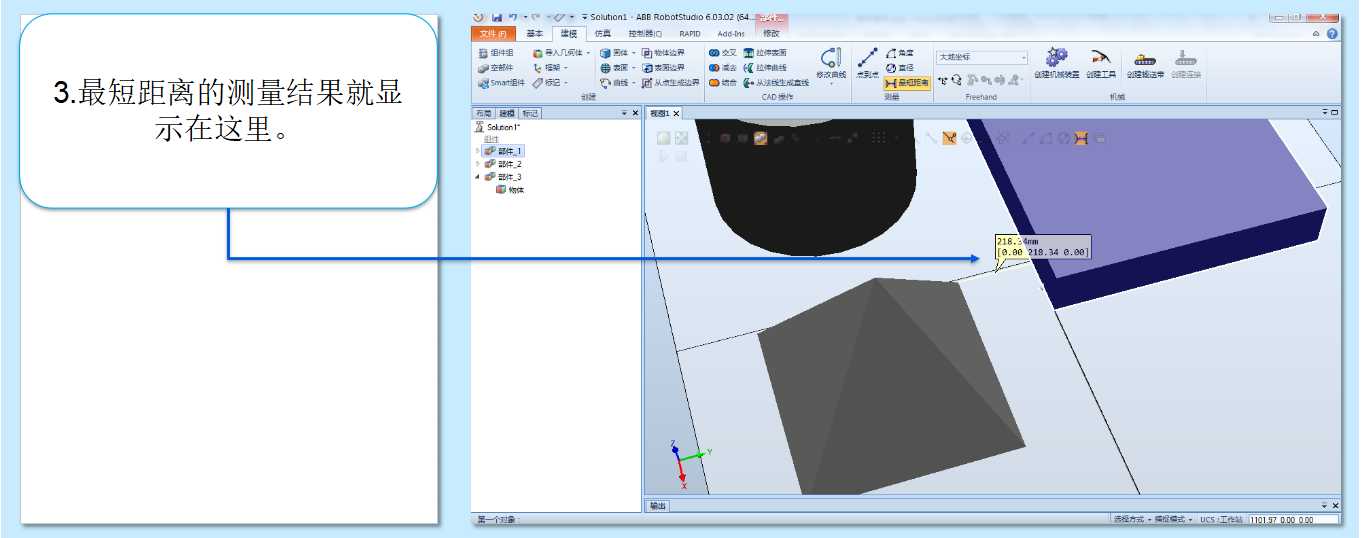
Task: Toggle shortest distance icon in view toolbar
Action: [1081, 138]
